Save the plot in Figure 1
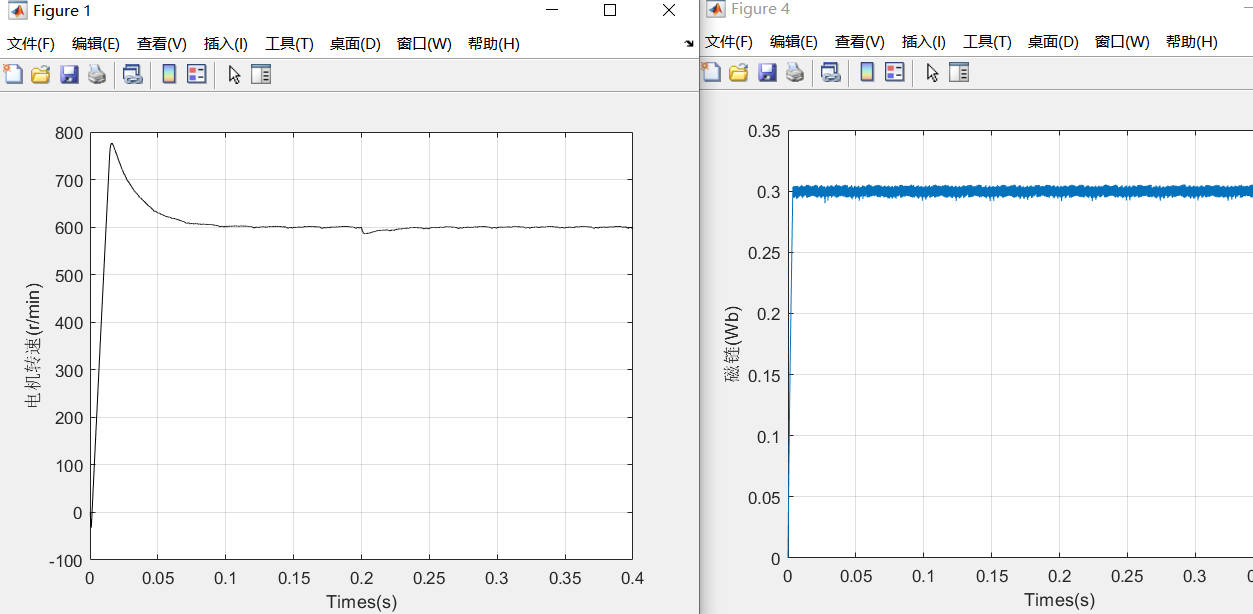Image resolution: width=1253 pixels, height=614 pixels. point(68,73)
